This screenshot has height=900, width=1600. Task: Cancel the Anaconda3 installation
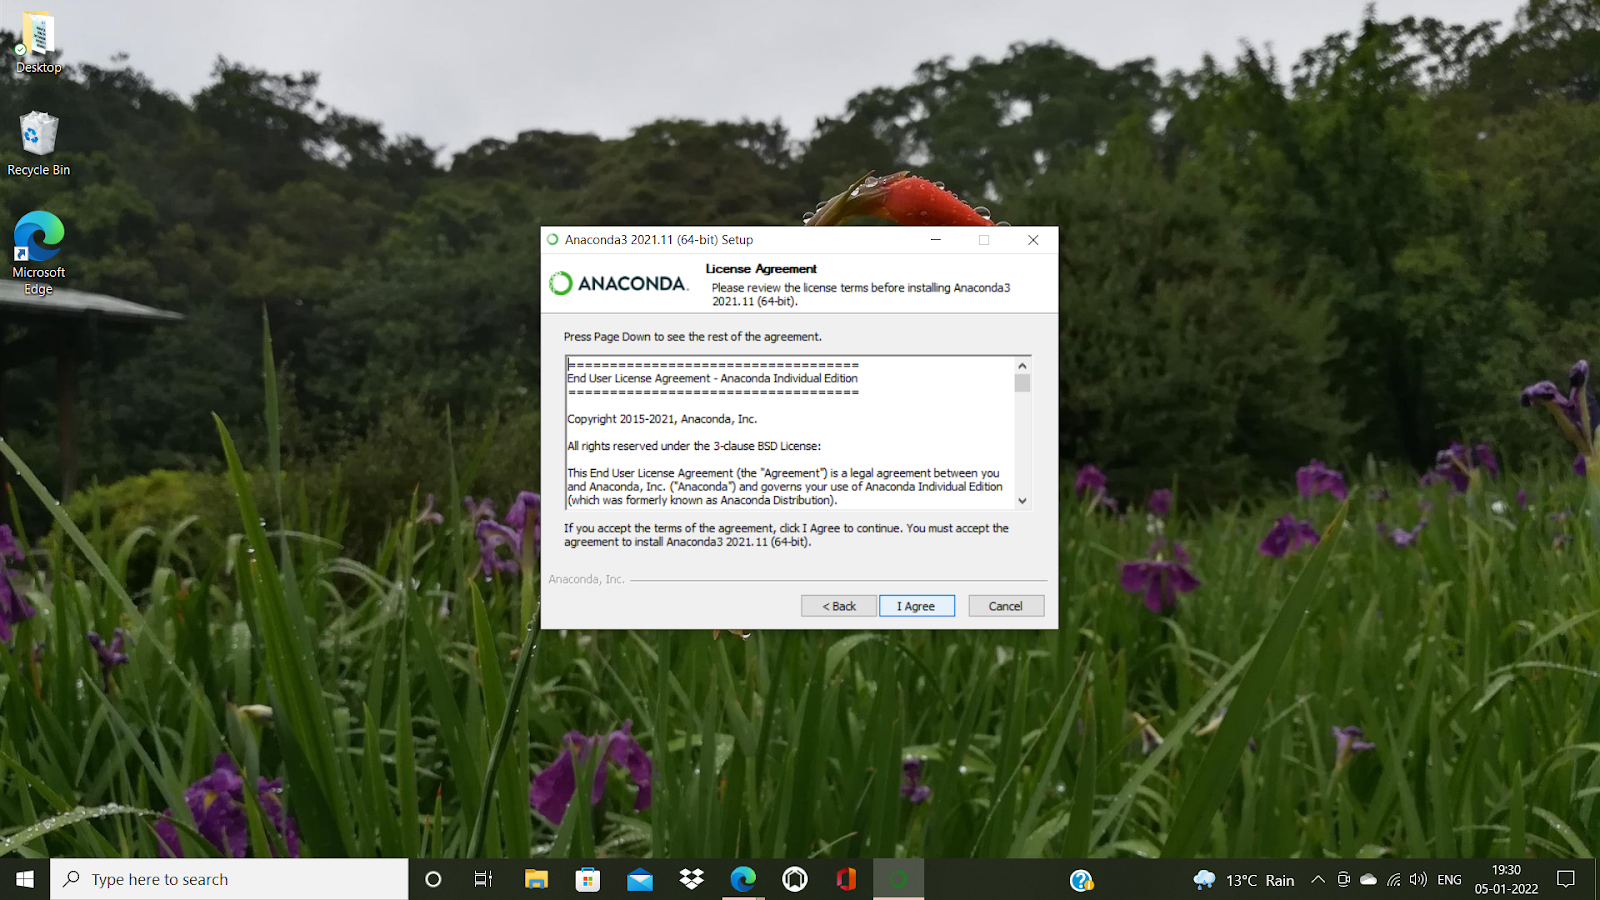[1005, 606]
